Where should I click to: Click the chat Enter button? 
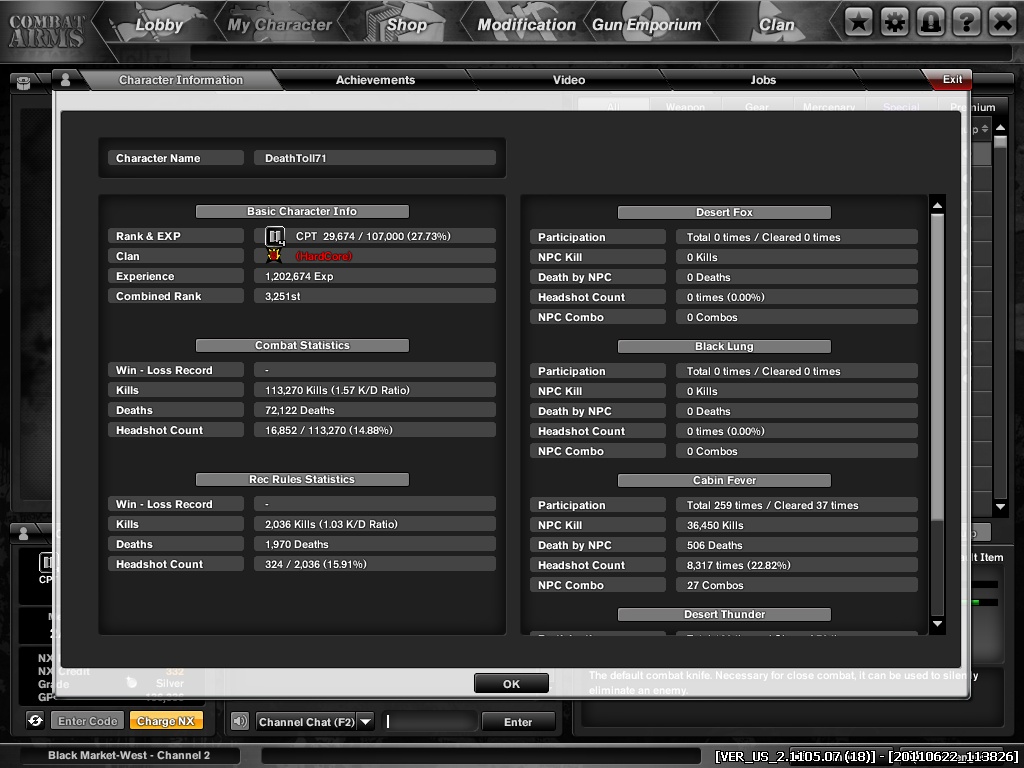pos(518,722)
